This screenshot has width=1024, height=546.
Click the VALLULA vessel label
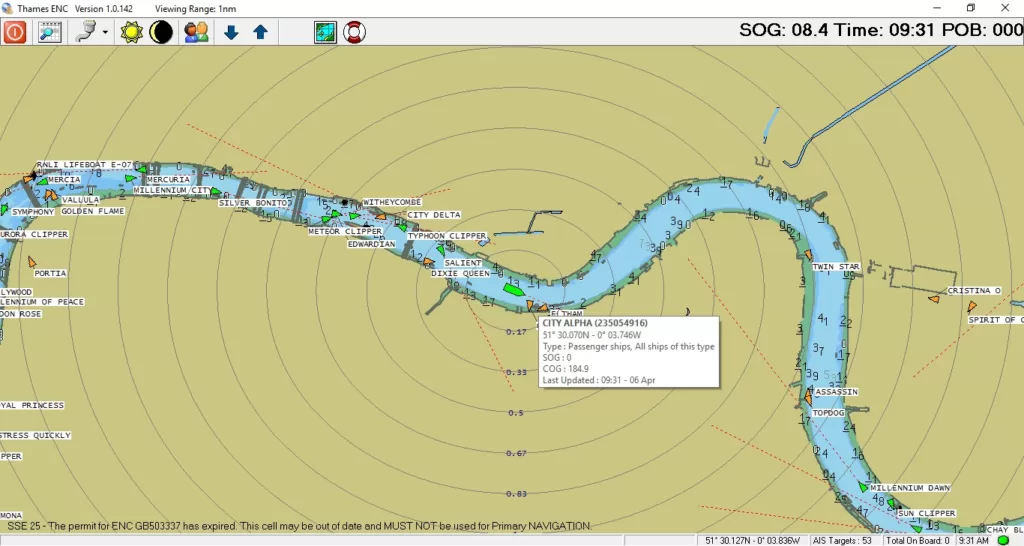pyautogui.click(x=80, y=200)
